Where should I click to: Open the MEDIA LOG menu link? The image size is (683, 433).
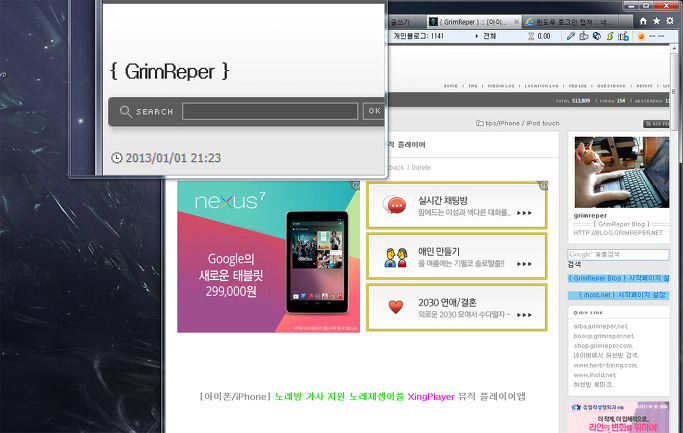coord(501,86)
